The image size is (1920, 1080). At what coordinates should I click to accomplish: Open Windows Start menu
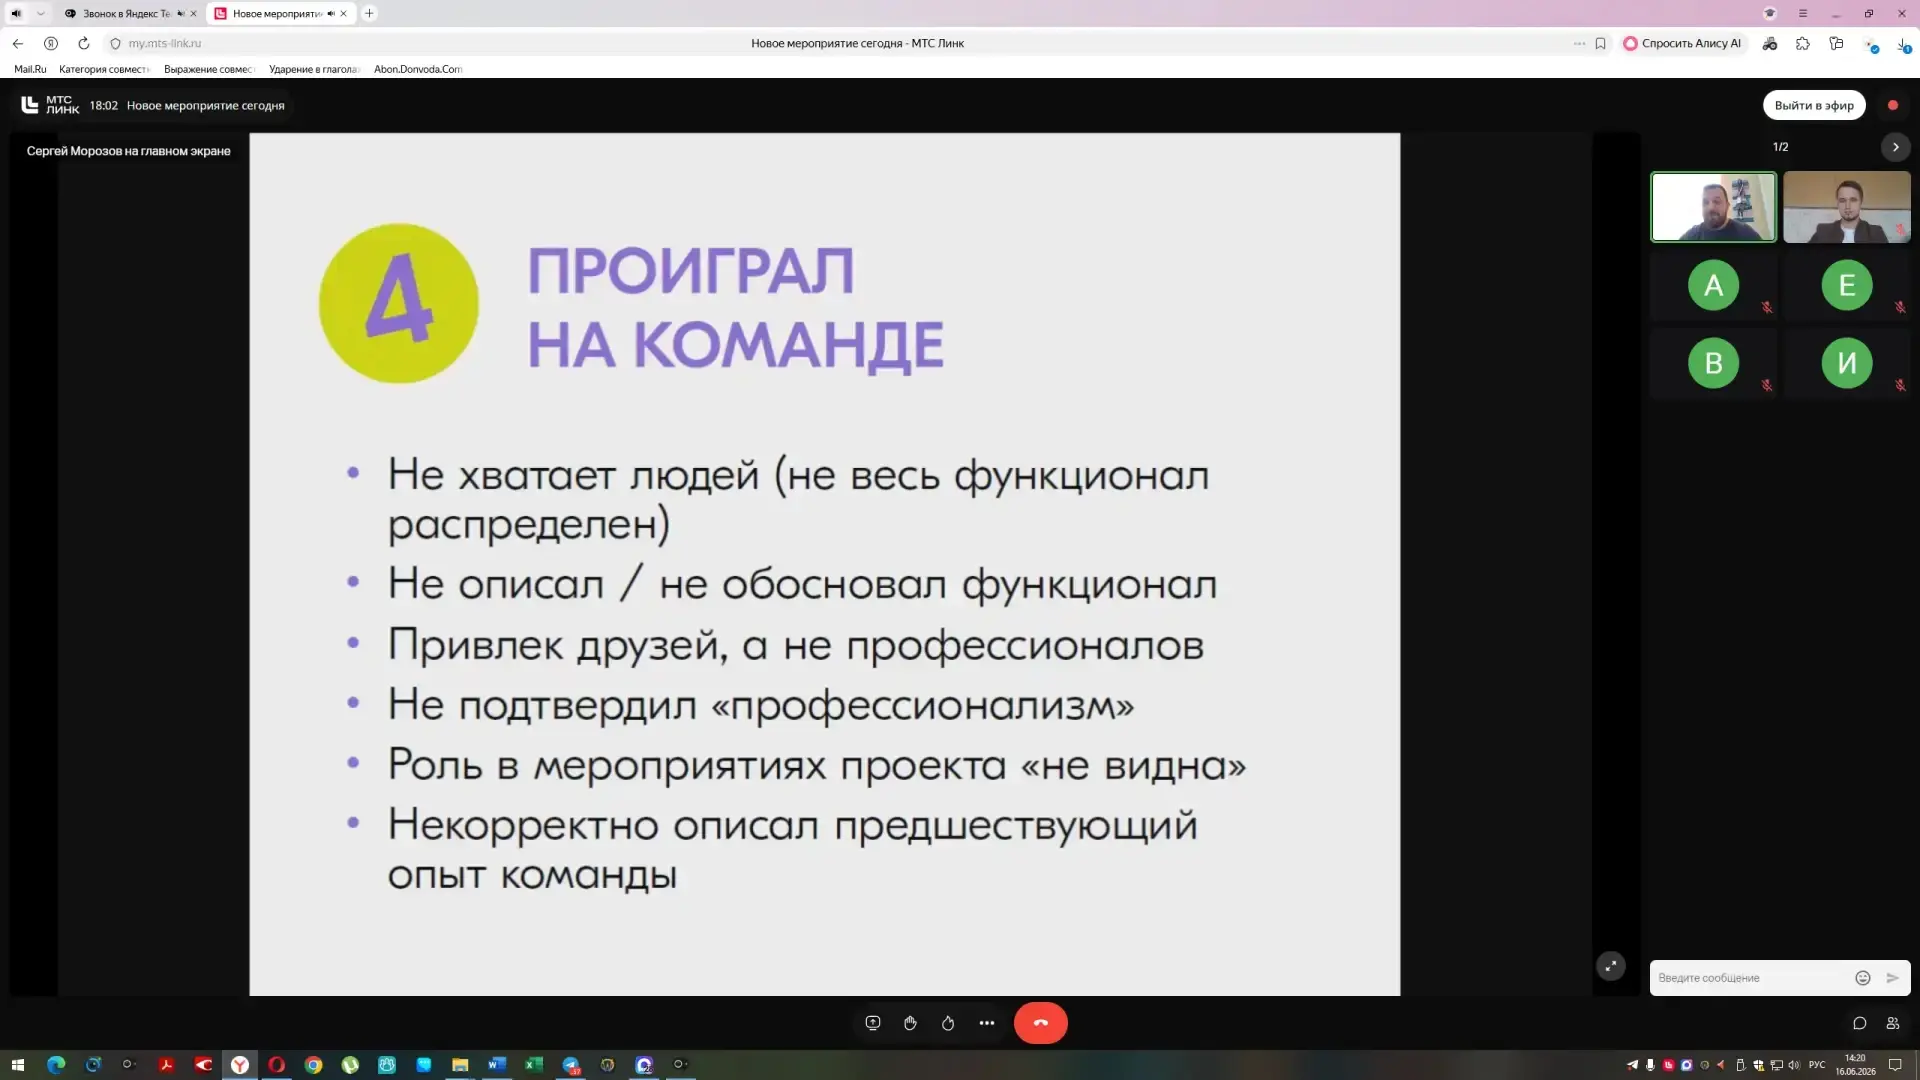17,1065
